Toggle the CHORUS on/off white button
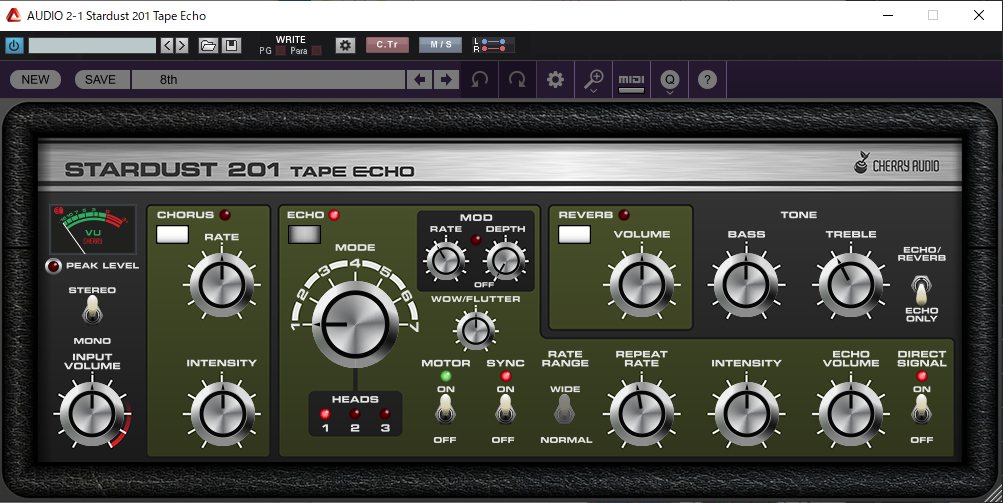This screenshot has width=1003, height=503. click(x=172, y=234)
